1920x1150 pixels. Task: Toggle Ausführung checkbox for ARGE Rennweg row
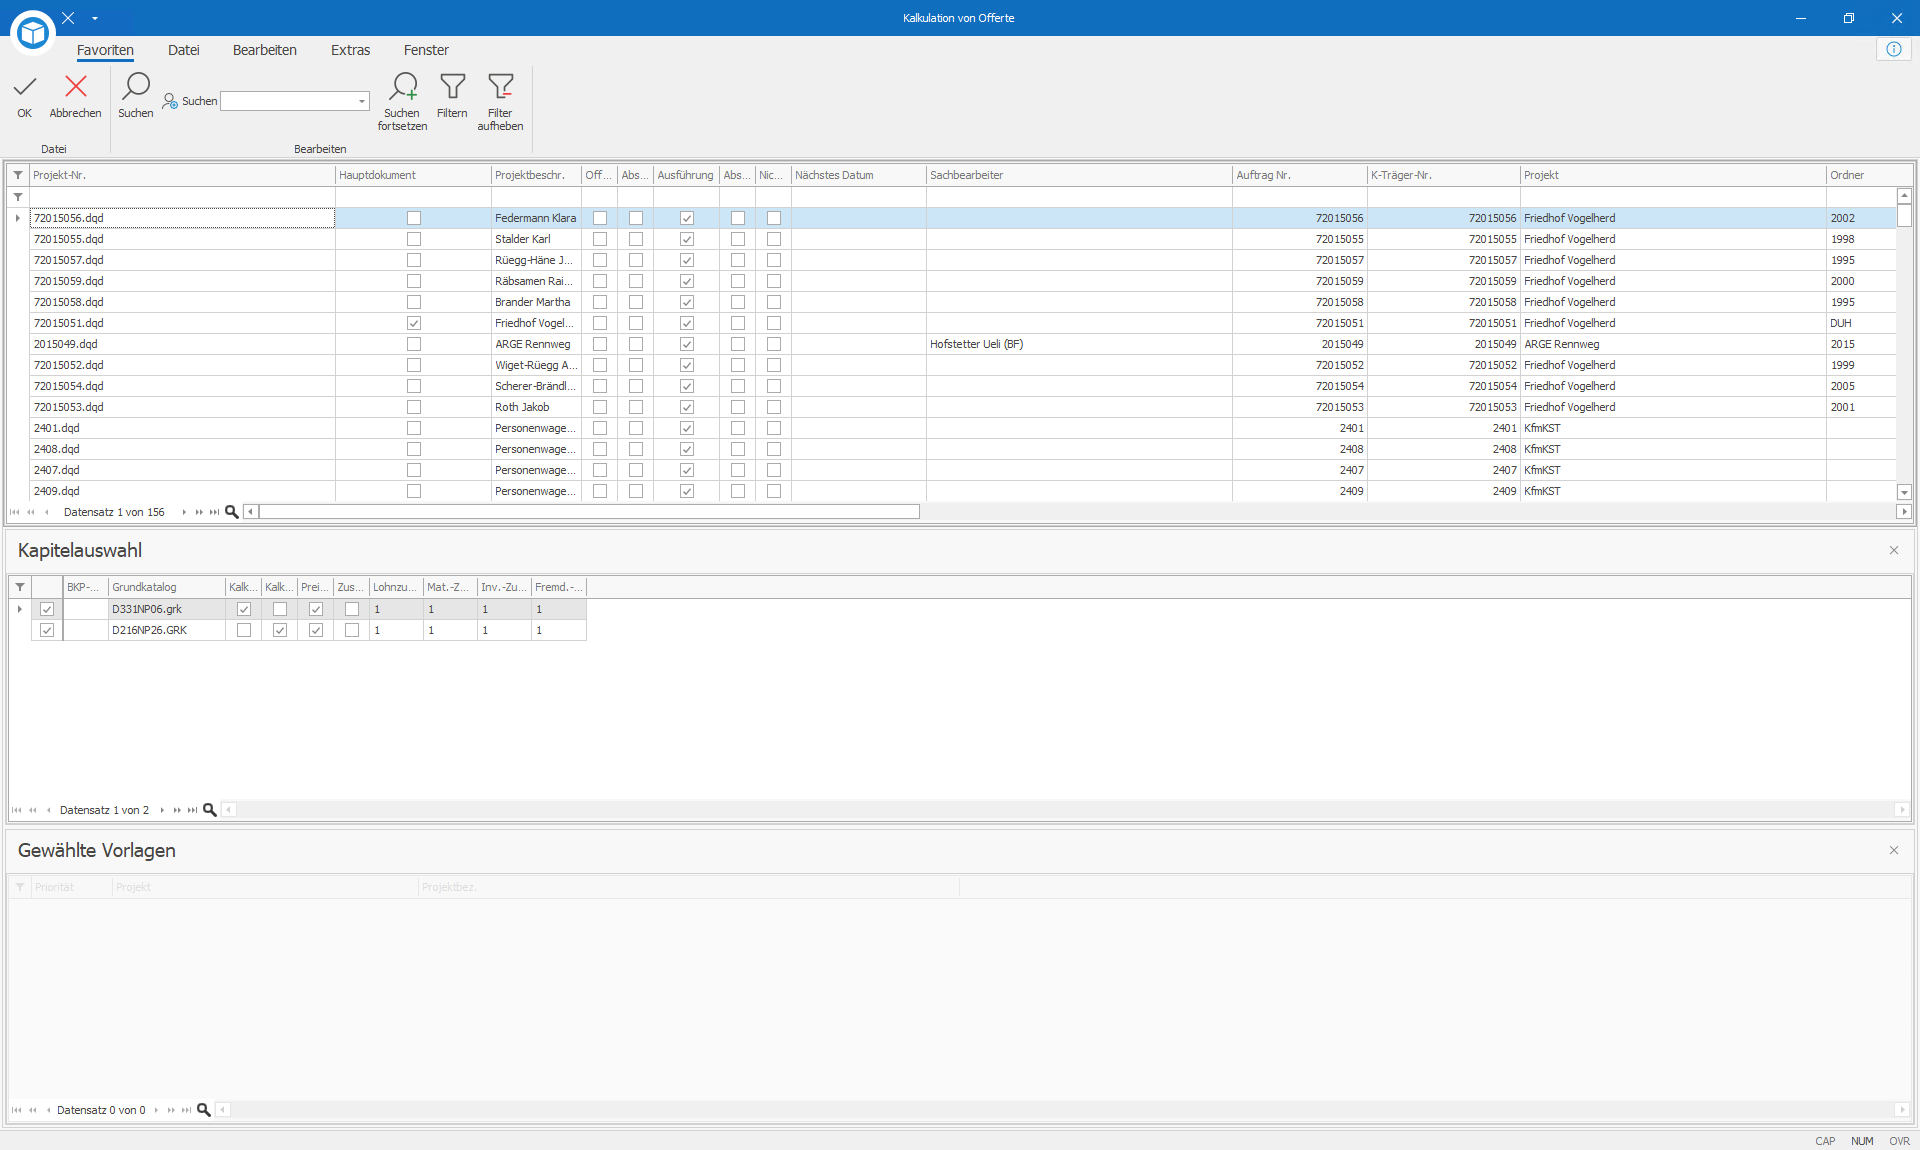coord(687,344)
